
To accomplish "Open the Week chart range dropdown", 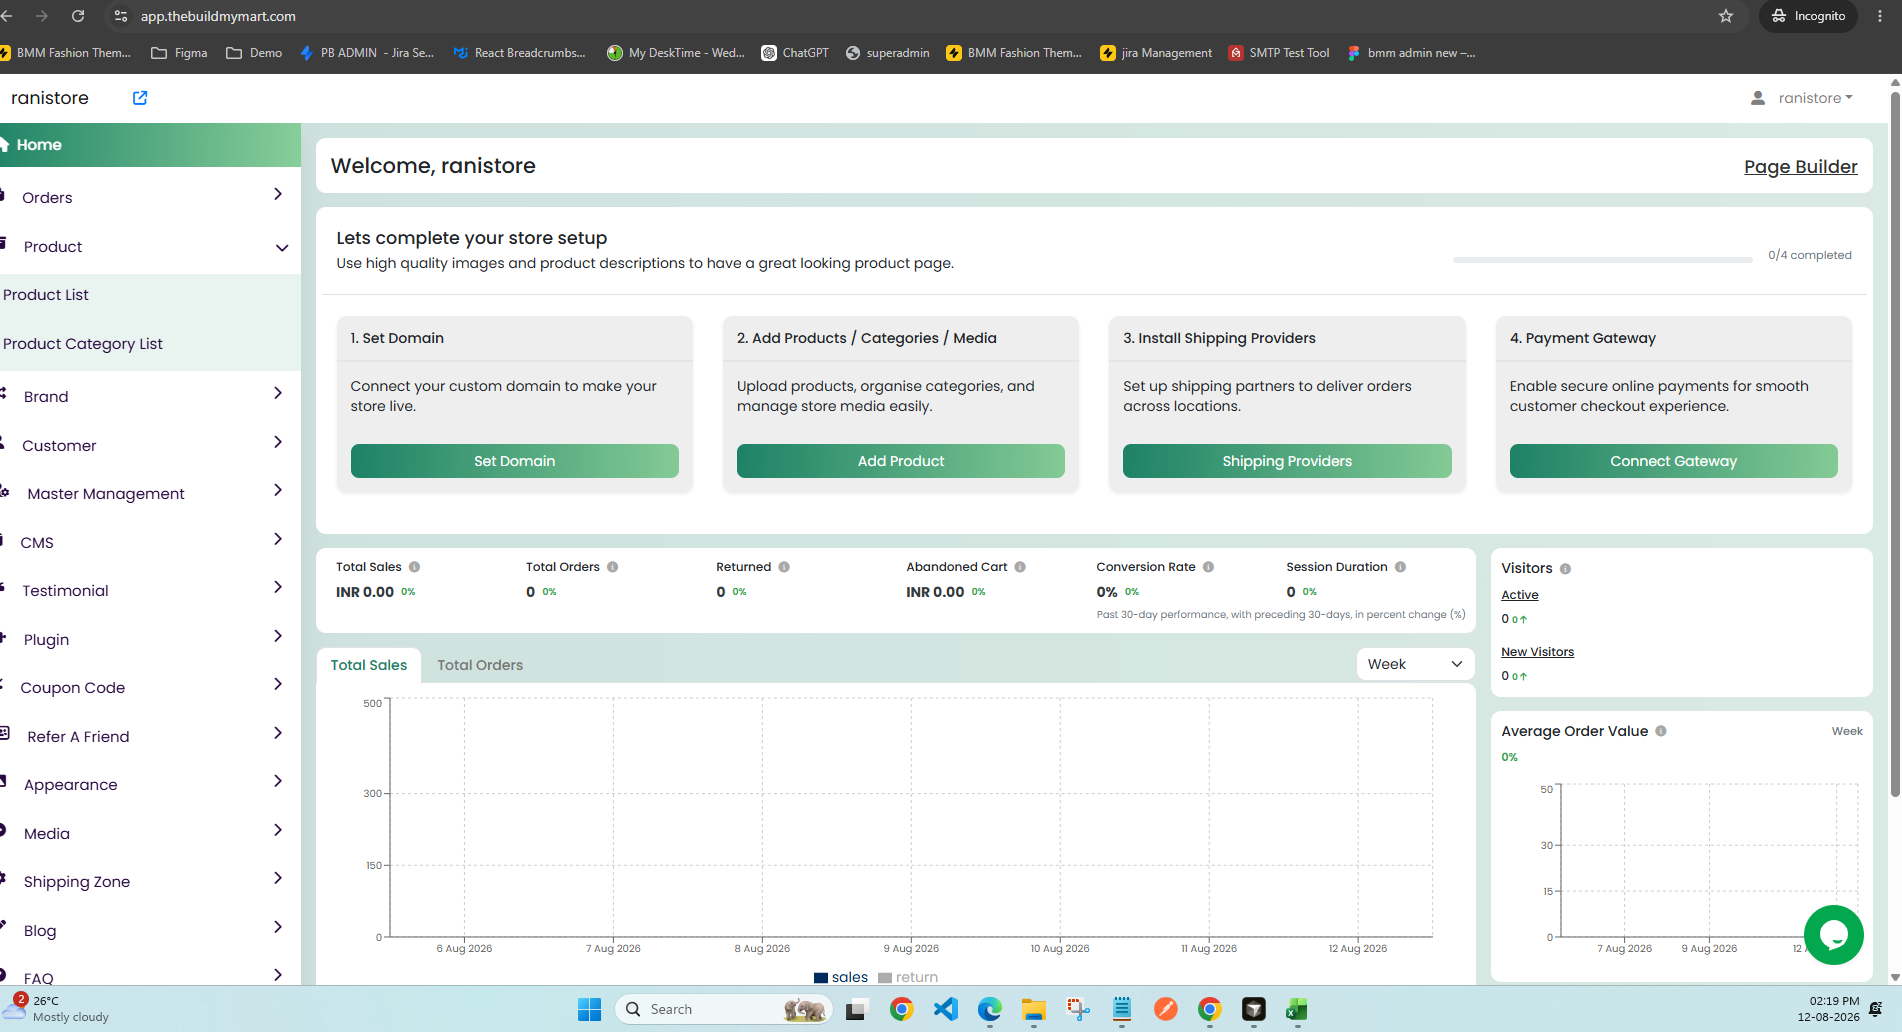I will click(1415, 664).
